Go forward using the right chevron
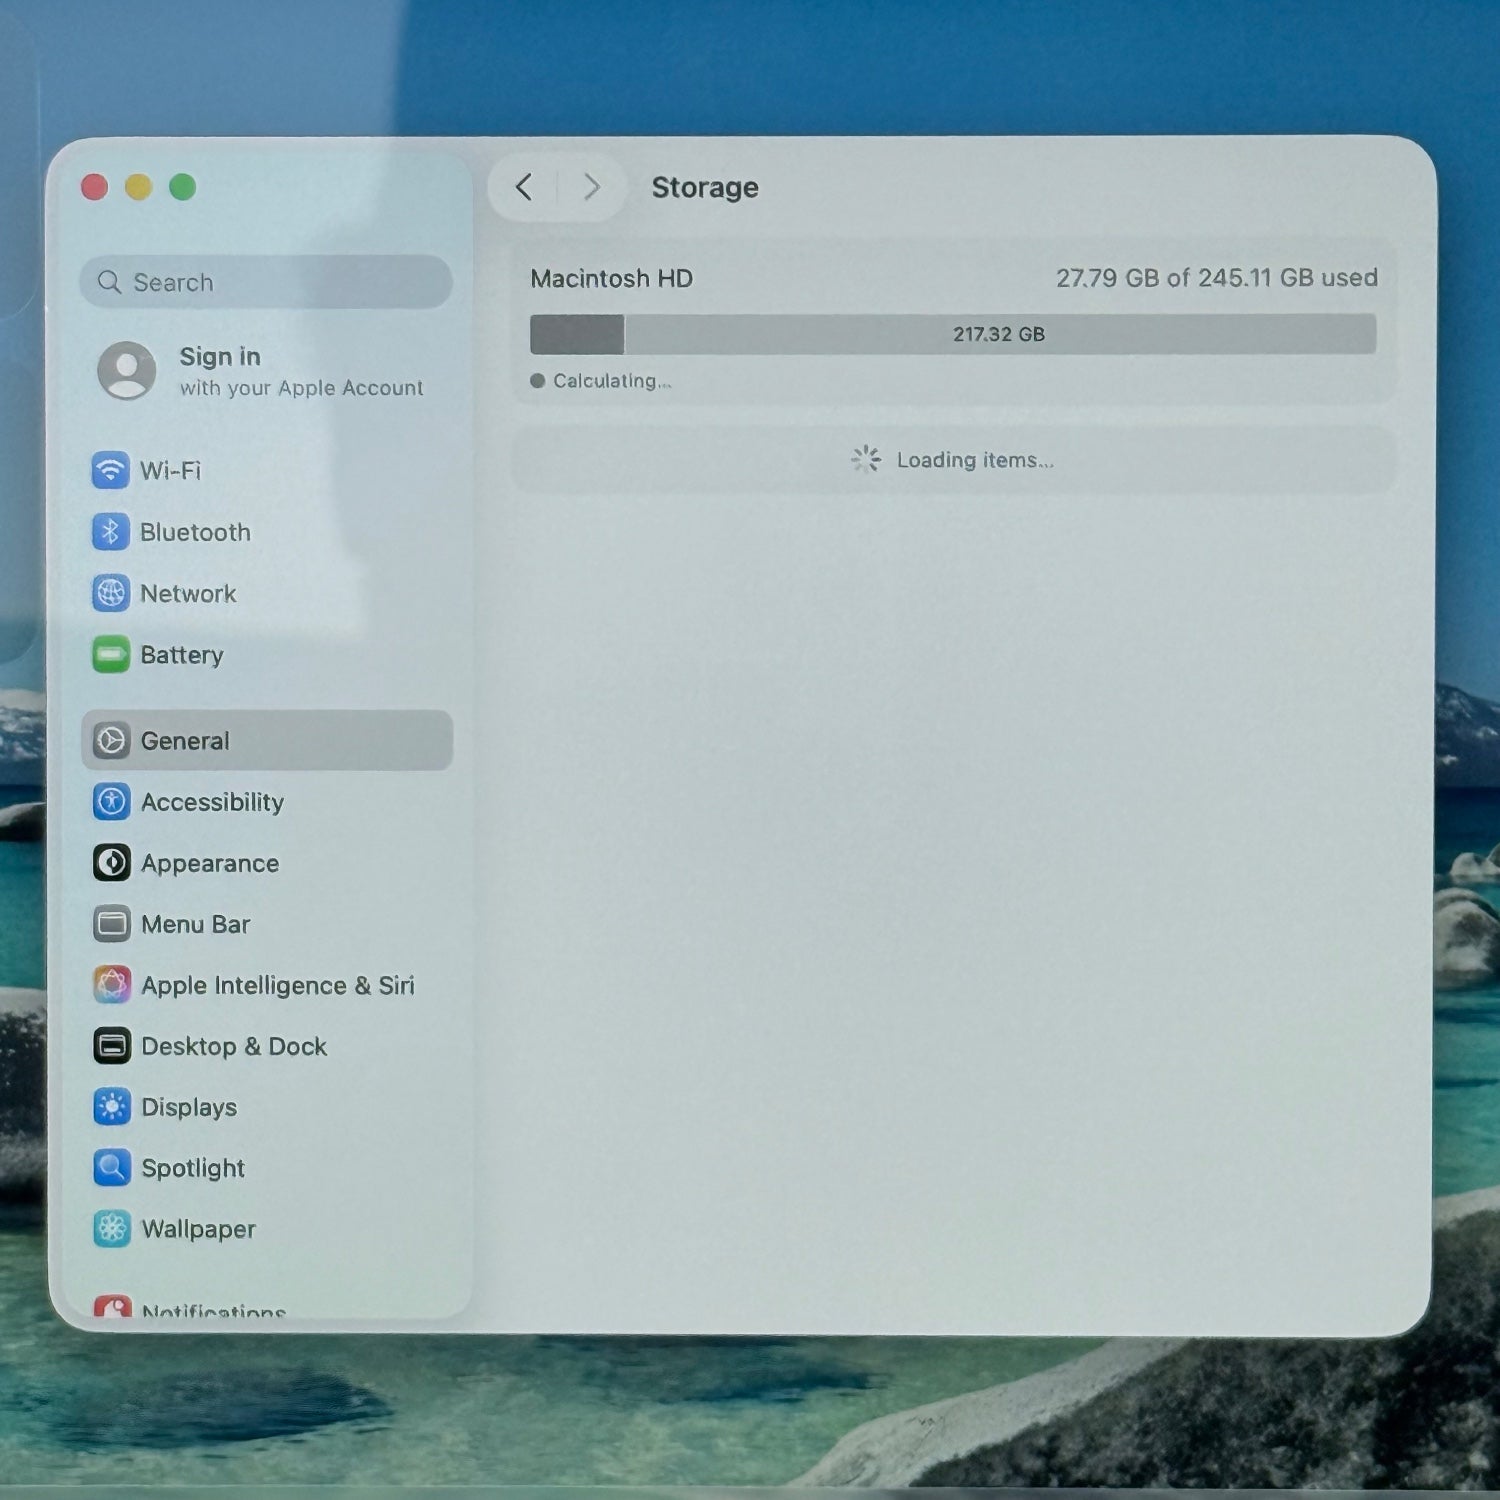Screen dimensions: 1500x1500 coord(592,187)
